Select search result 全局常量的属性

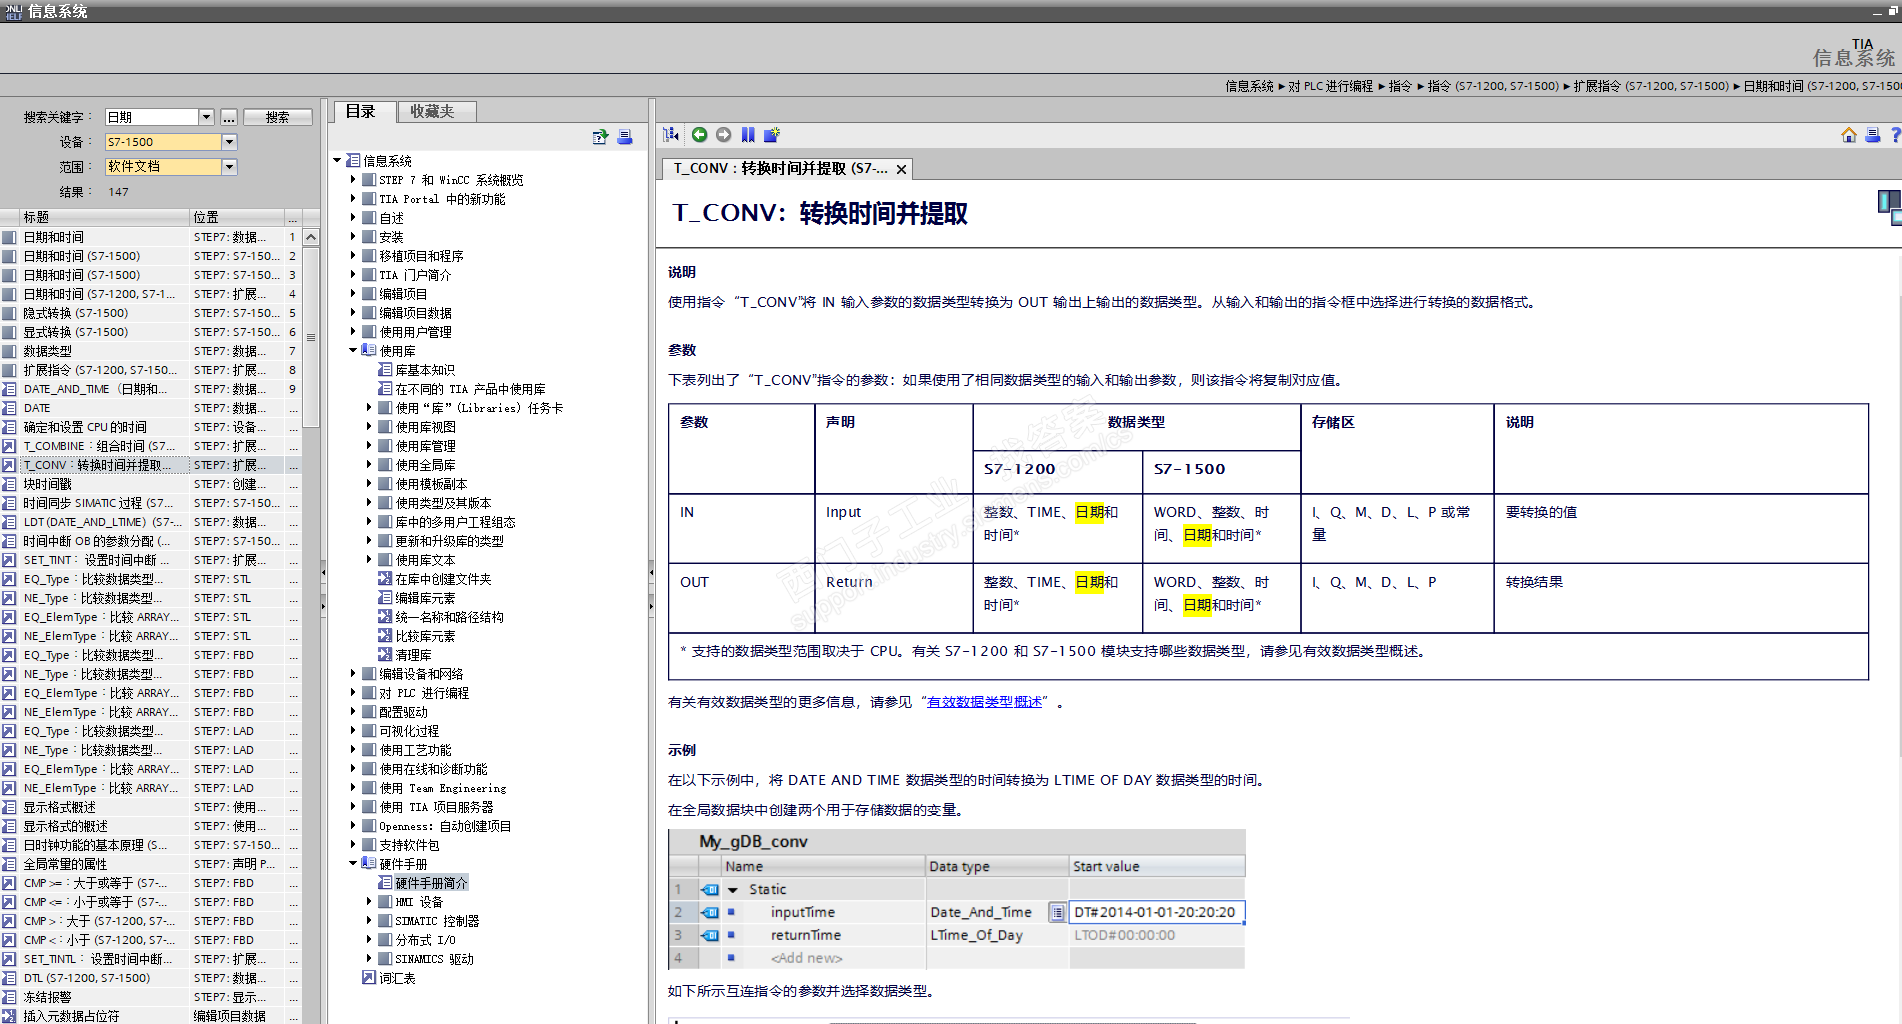pyautogui.click(x=65, y=864)
